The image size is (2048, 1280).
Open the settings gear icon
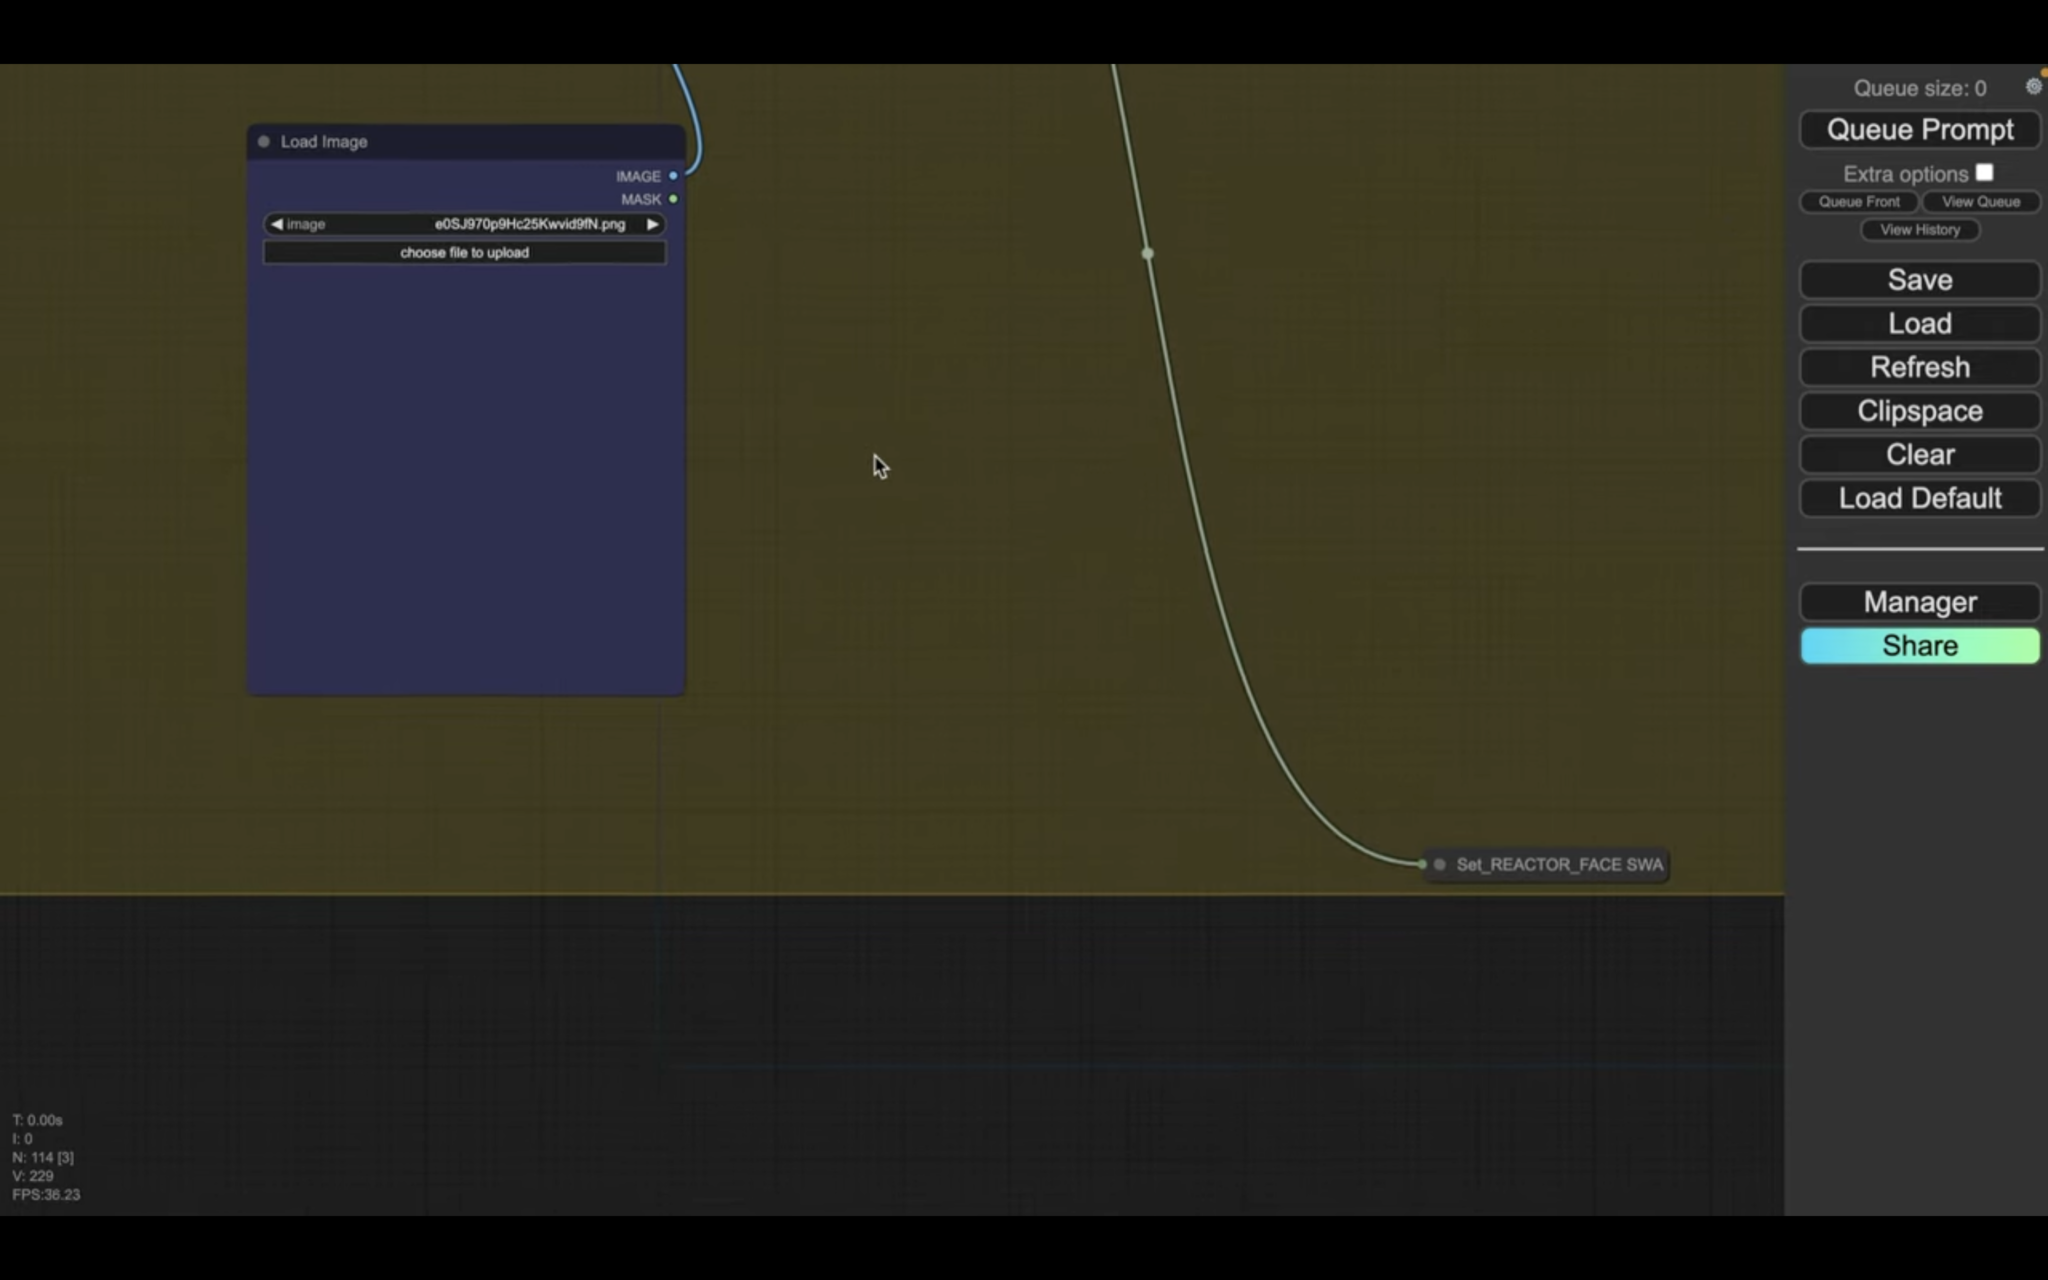click(x=2033, y=87)
